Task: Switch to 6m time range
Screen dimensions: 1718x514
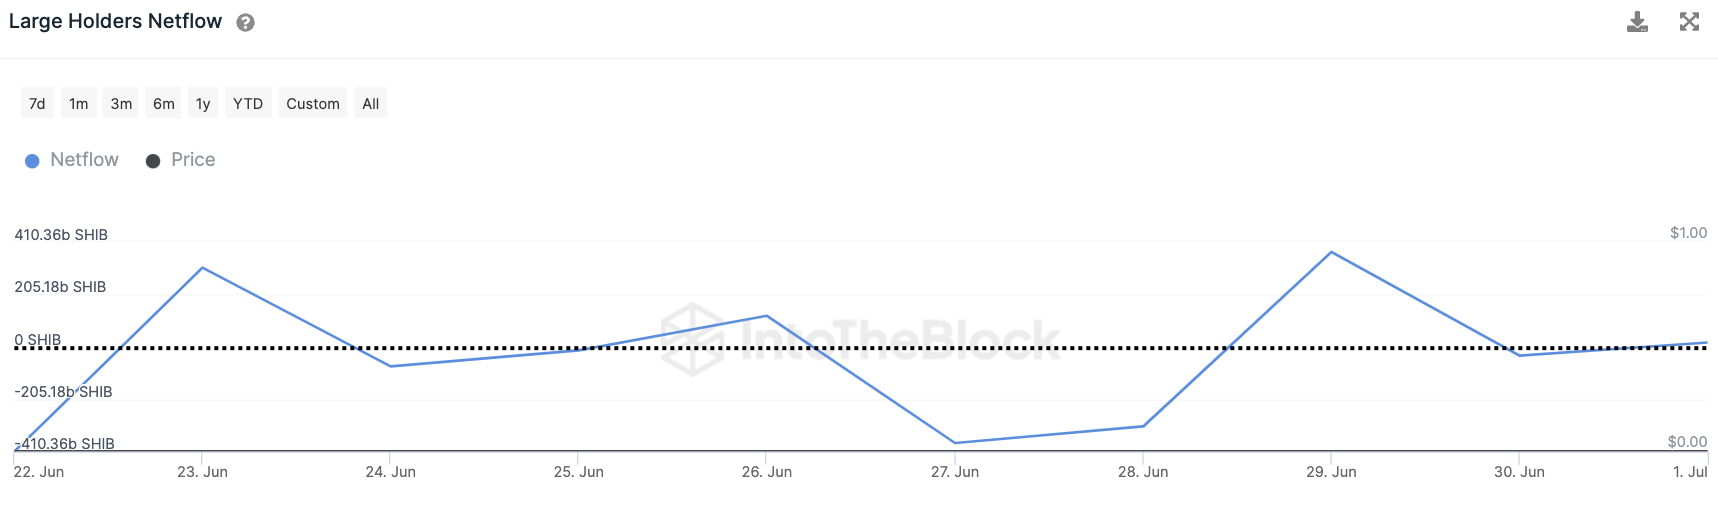Action: click(164, 104)
